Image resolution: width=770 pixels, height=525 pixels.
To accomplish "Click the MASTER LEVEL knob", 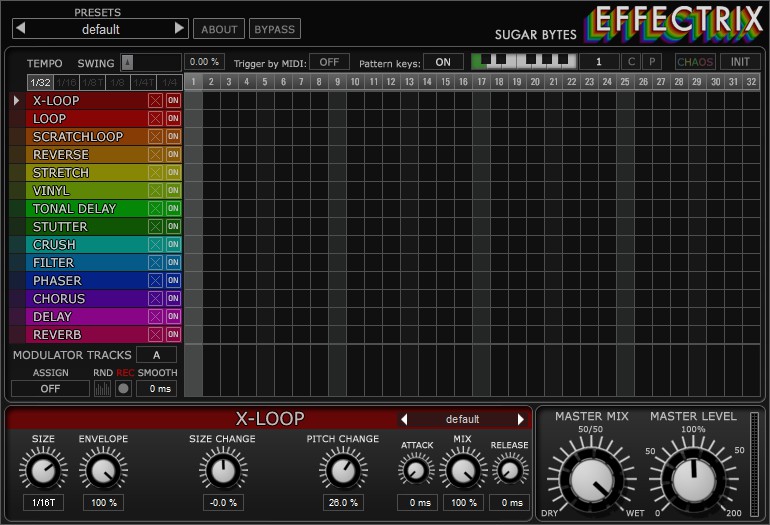I will coord(693,481).
